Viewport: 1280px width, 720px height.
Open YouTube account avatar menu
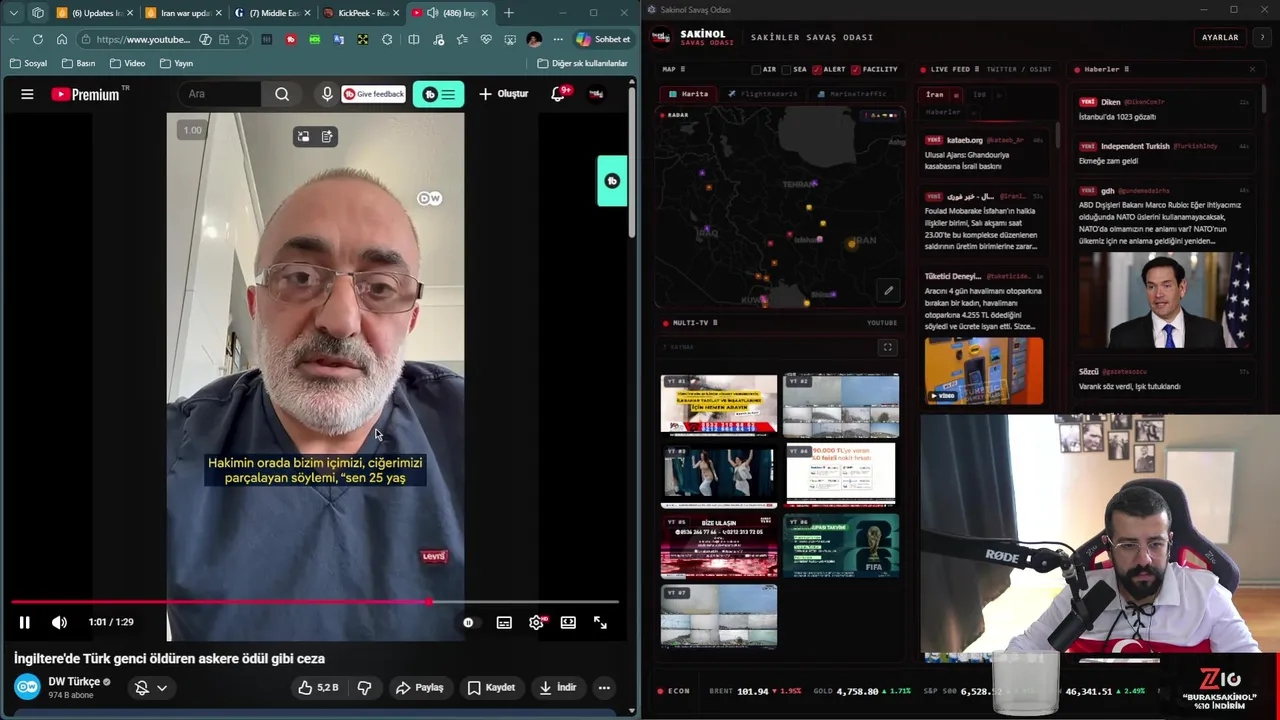pyautogui.click(x=596, y=94)
